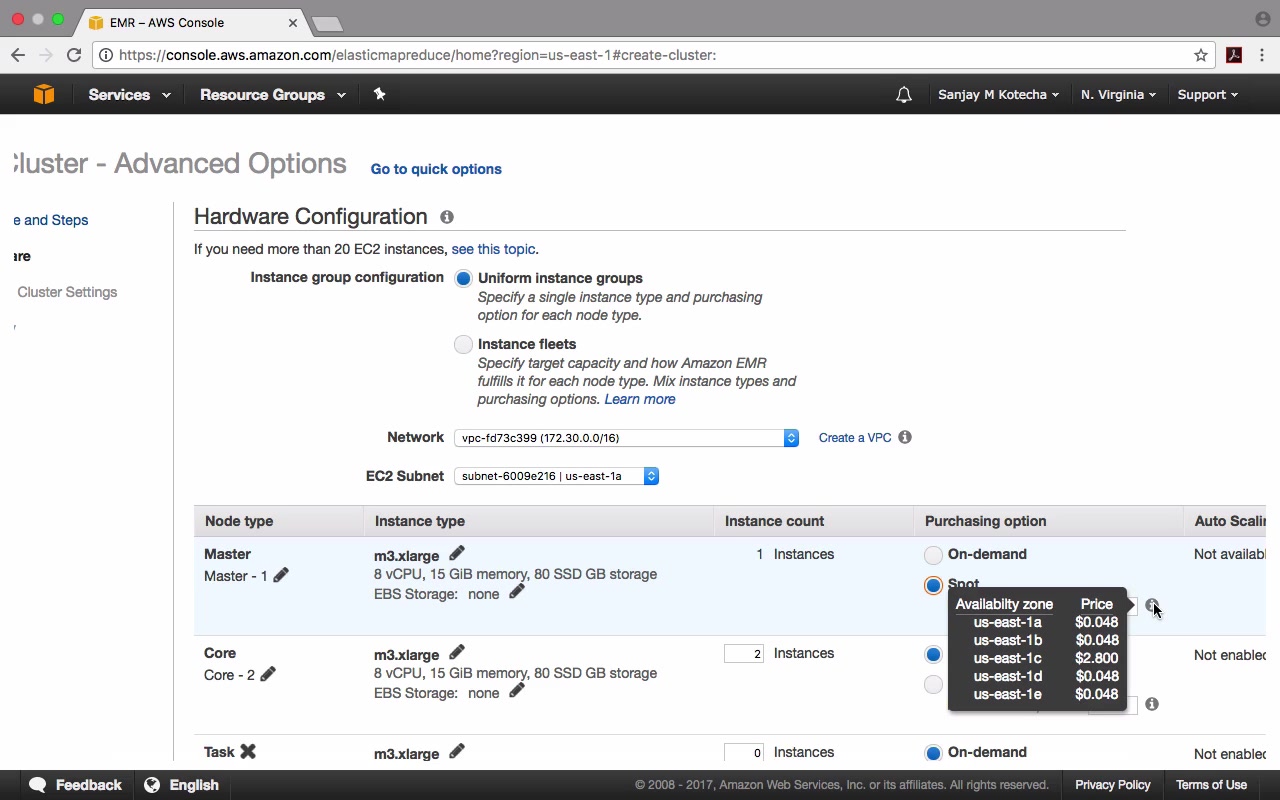Image resolution: width=1280 pixels, height=800 pixels.
Task: Click the us-east-1e row in price tooltip
Action: coord(1036,694)
